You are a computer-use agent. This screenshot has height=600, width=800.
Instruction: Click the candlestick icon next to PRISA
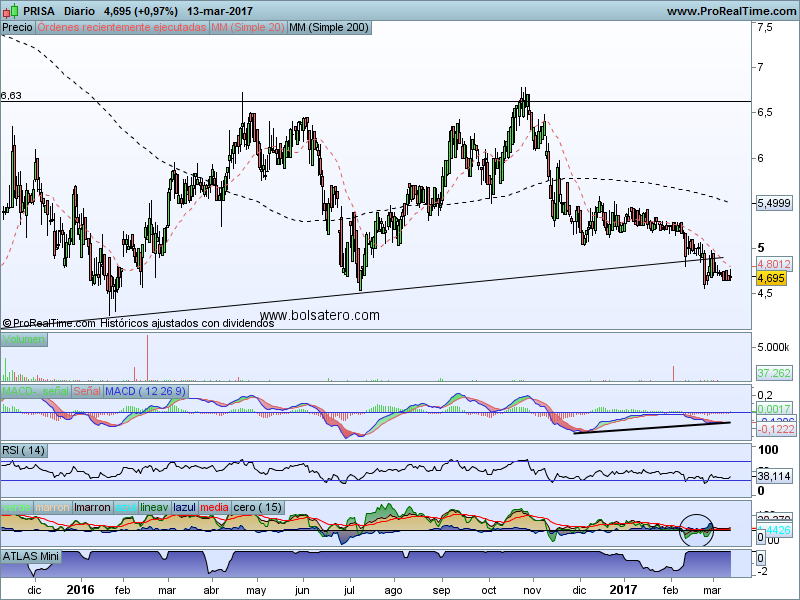point(10,11)
